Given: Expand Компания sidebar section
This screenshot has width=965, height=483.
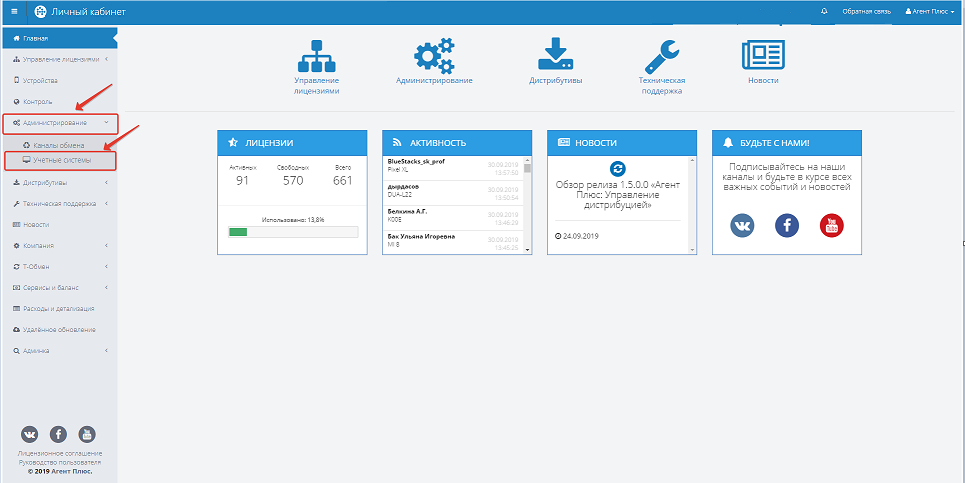Looking at the screenshot, I should click(58, 245).
